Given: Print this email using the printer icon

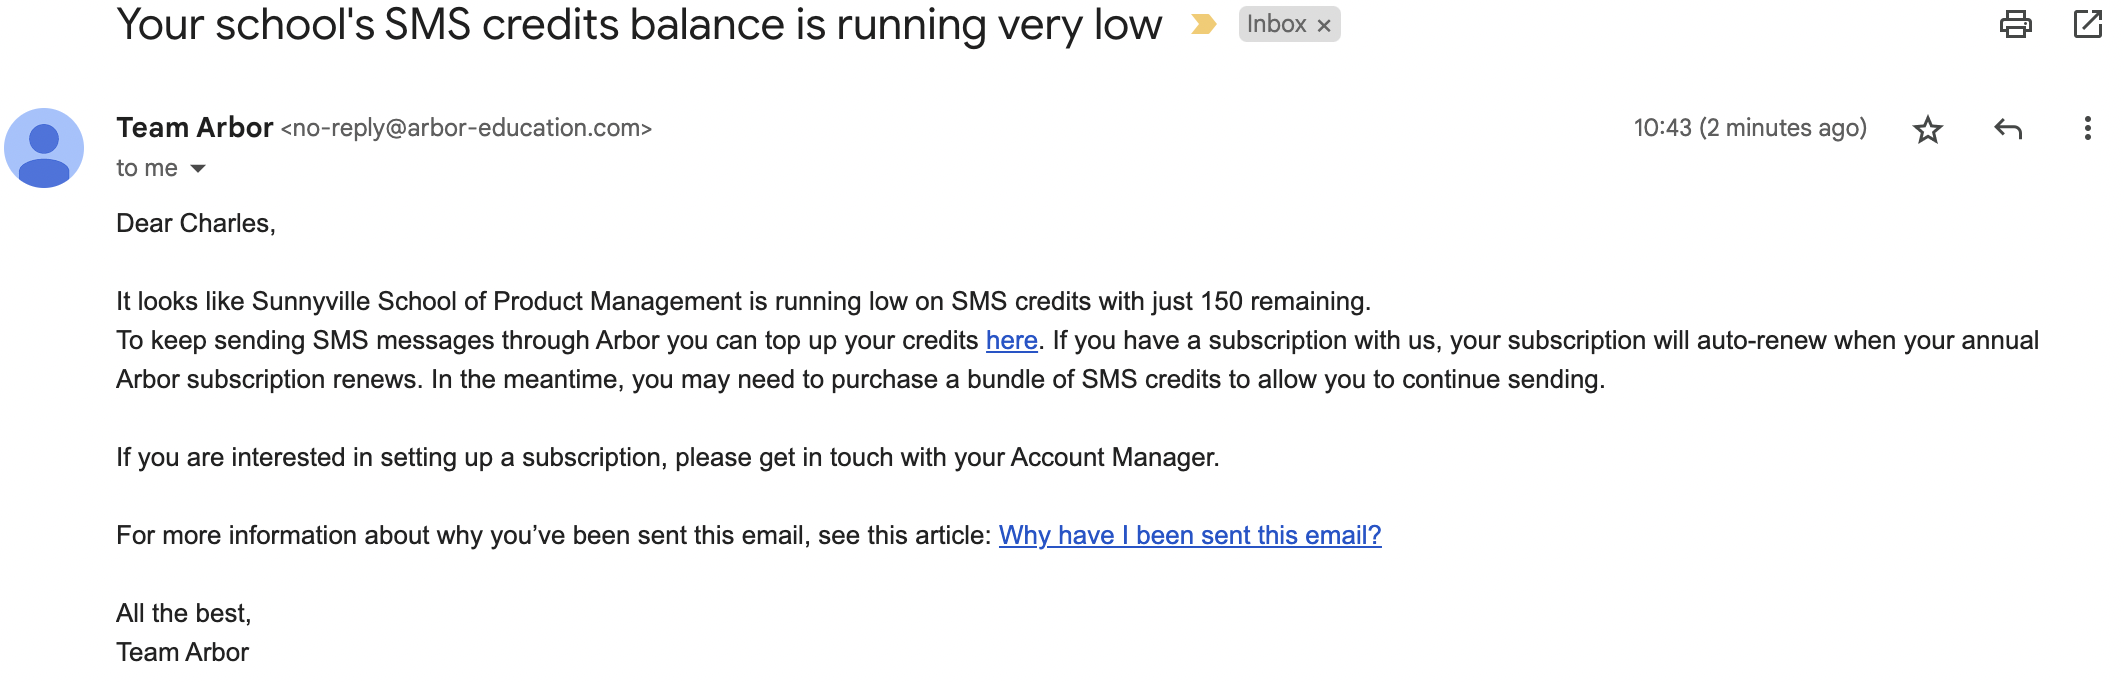Looking at the screenshot, I should pyautogui.click(x=2015, y=24).
